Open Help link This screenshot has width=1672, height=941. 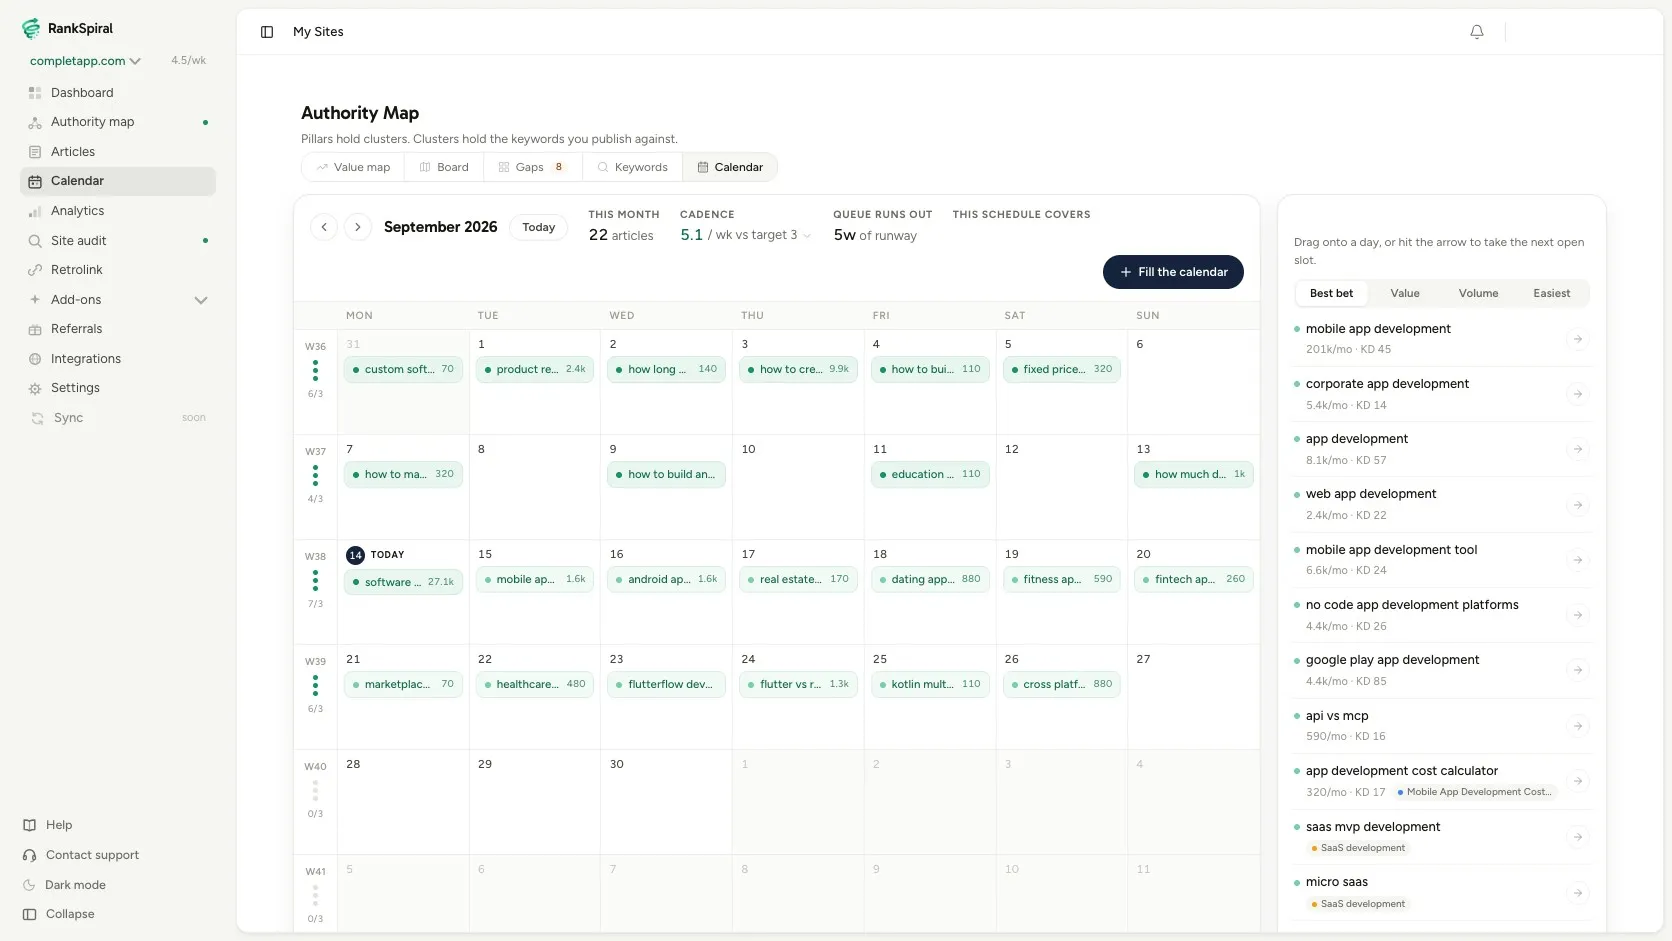point(48,825)
